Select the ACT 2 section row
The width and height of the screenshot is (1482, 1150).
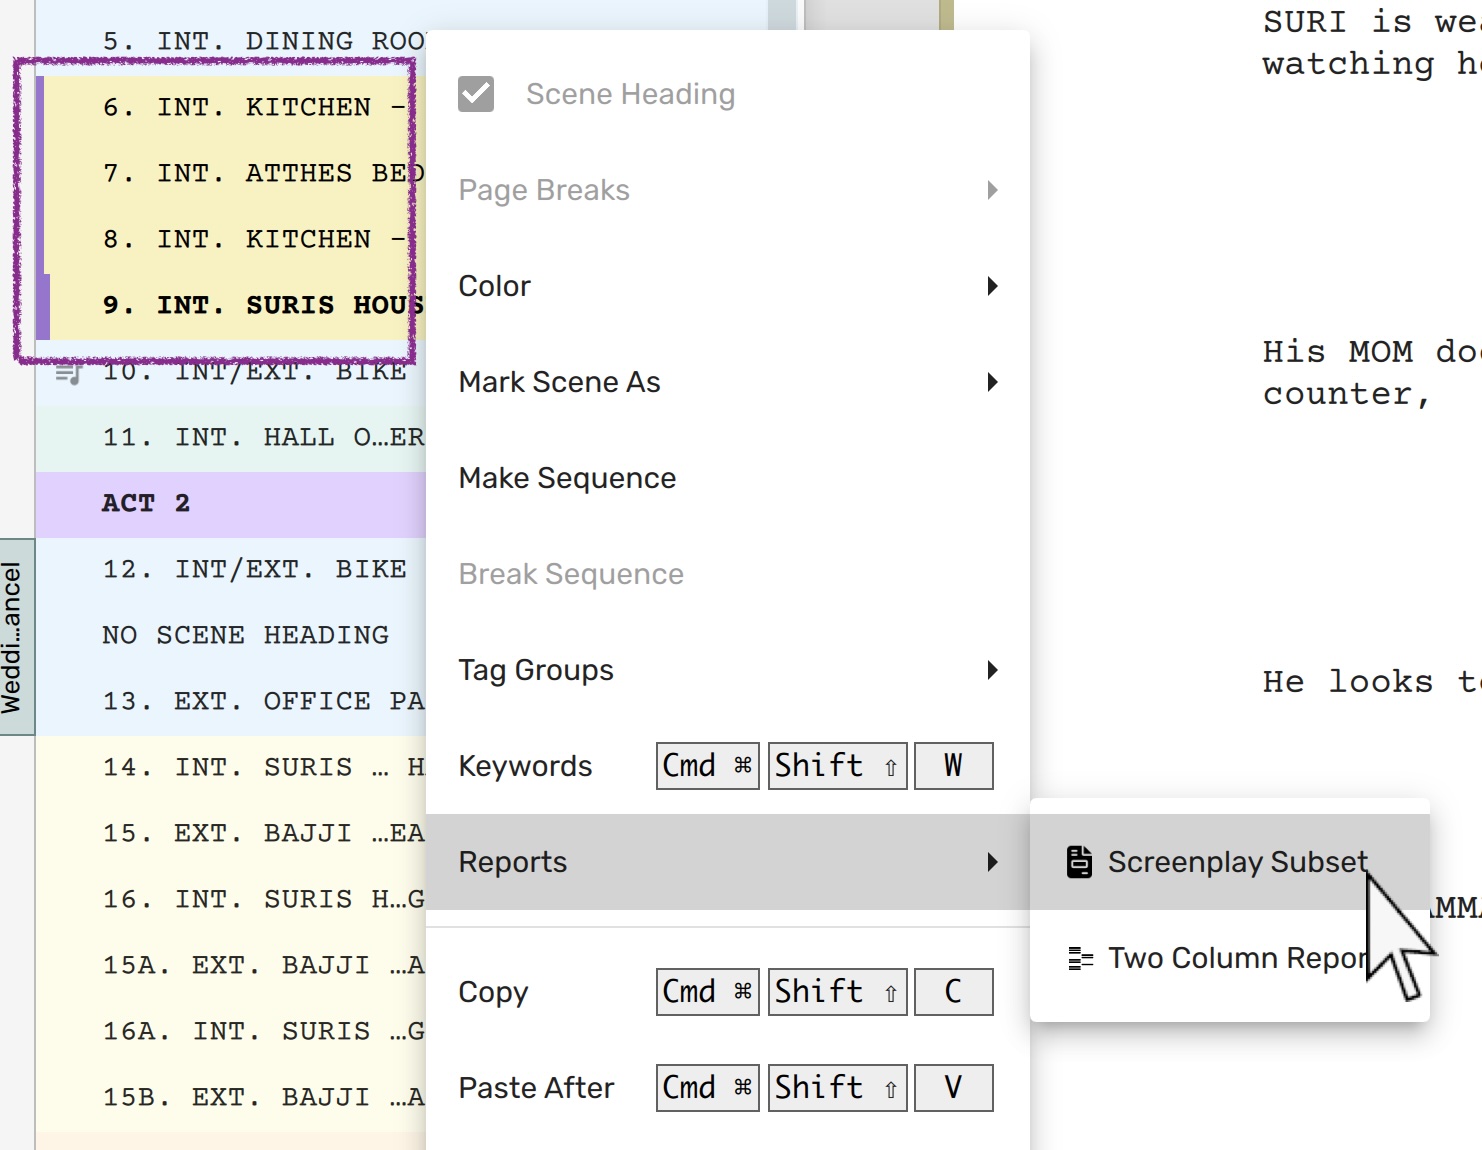[230, 503]
